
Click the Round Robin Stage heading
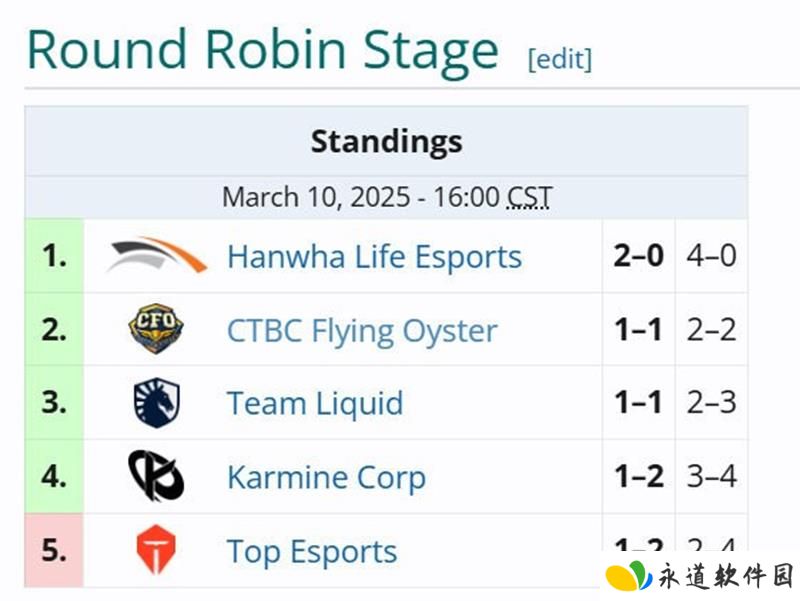click(262, 50)
